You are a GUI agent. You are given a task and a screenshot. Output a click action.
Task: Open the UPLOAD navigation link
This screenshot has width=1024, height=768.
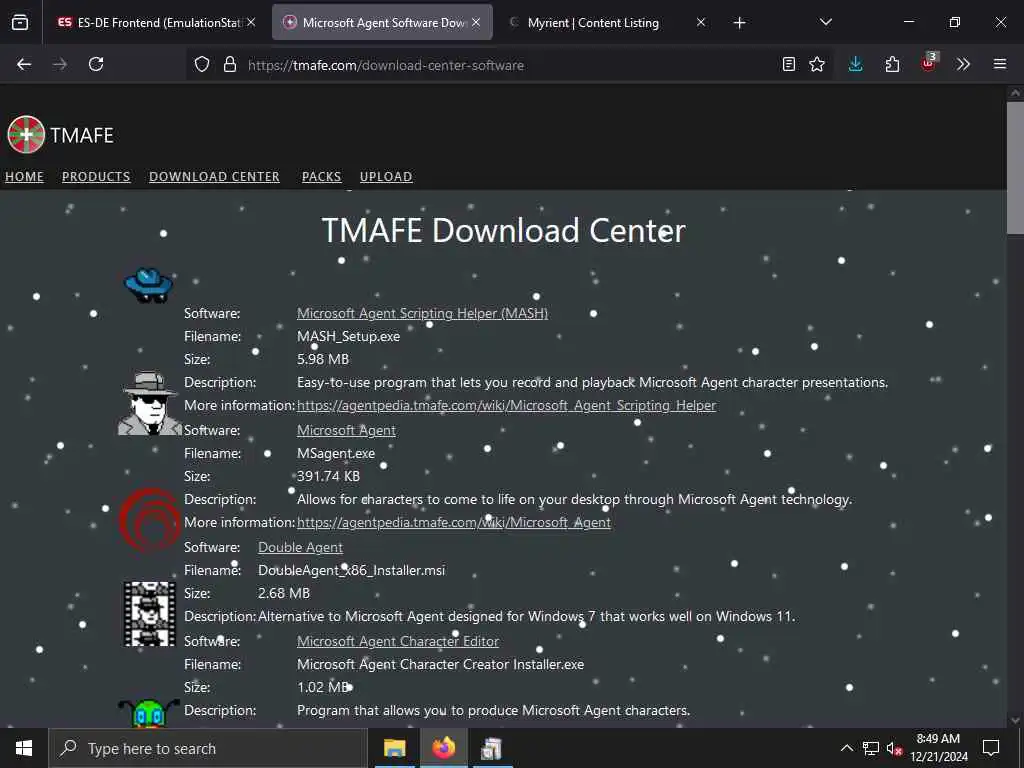386,176
